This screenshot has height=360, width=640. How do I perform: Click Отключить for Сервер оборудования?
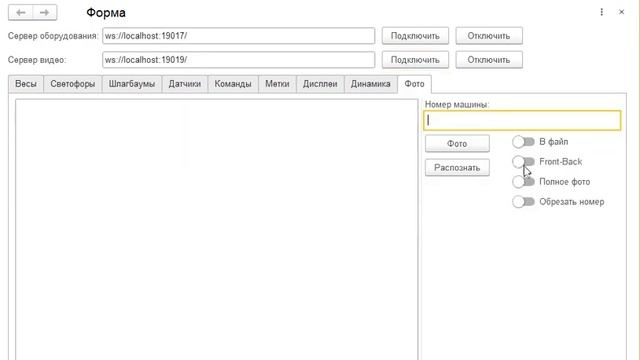(489, 36)
